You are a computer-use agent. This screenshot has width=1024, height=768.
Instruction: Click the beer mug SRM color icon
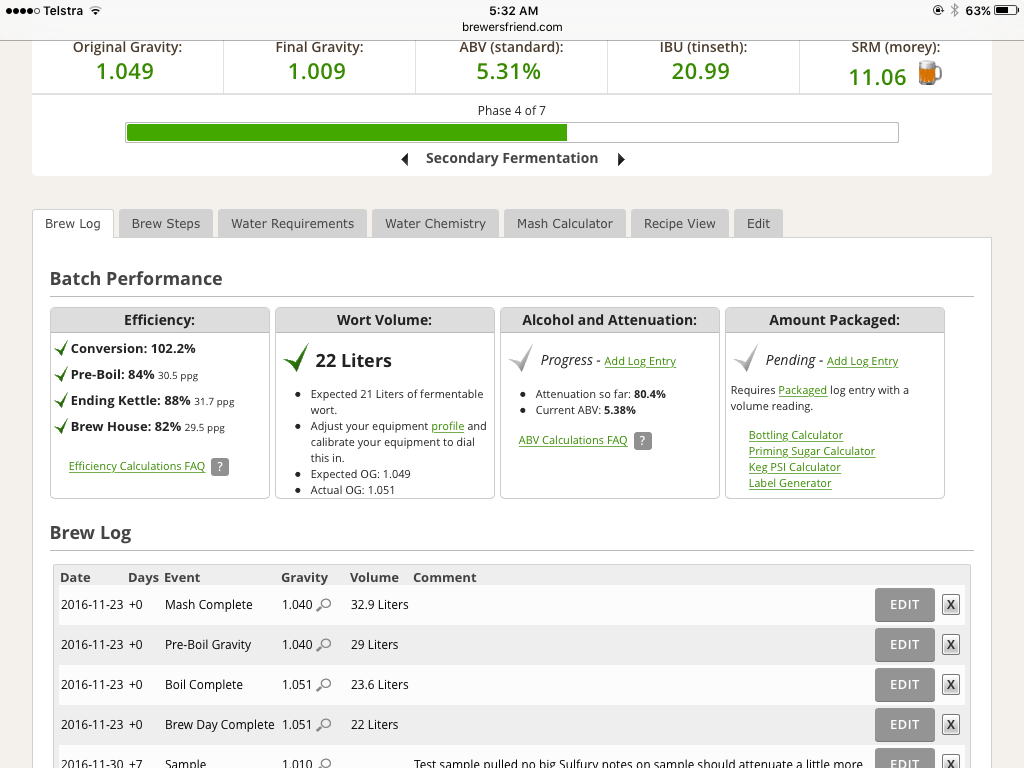pos(929,72)
